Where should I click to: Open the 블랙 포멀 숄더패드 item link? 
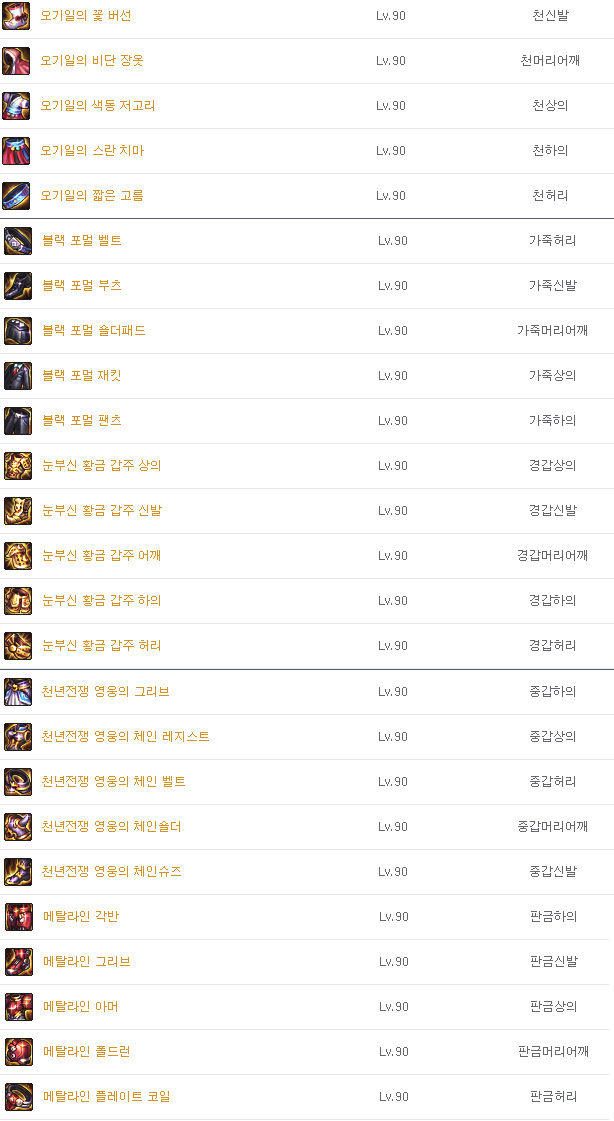coord(94,331)
